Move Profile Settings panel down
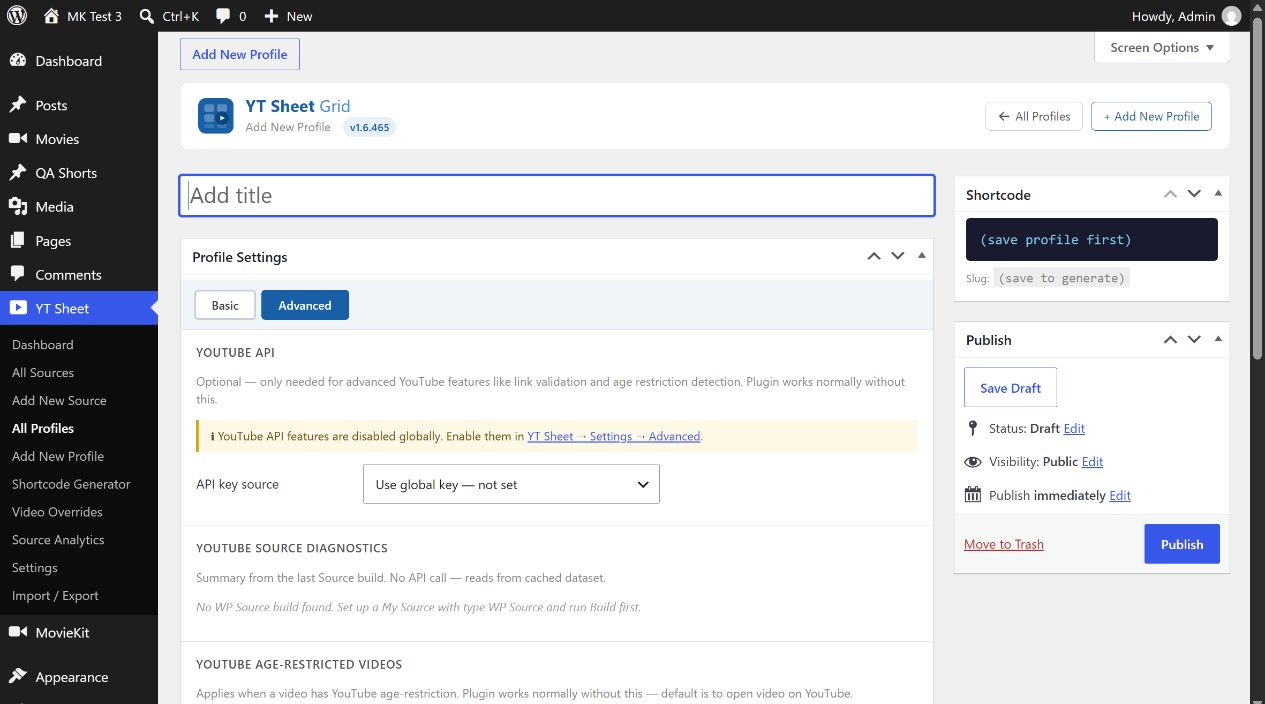Image resolution: width=1265 pixels, height=704 pixels. coord(898,256)
